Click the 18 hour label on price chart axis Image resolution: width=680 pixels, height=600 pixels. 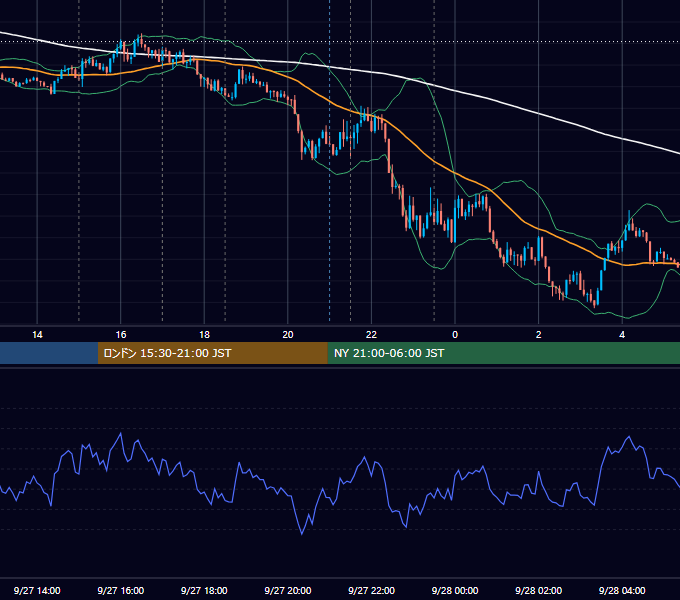coord(204,335)
